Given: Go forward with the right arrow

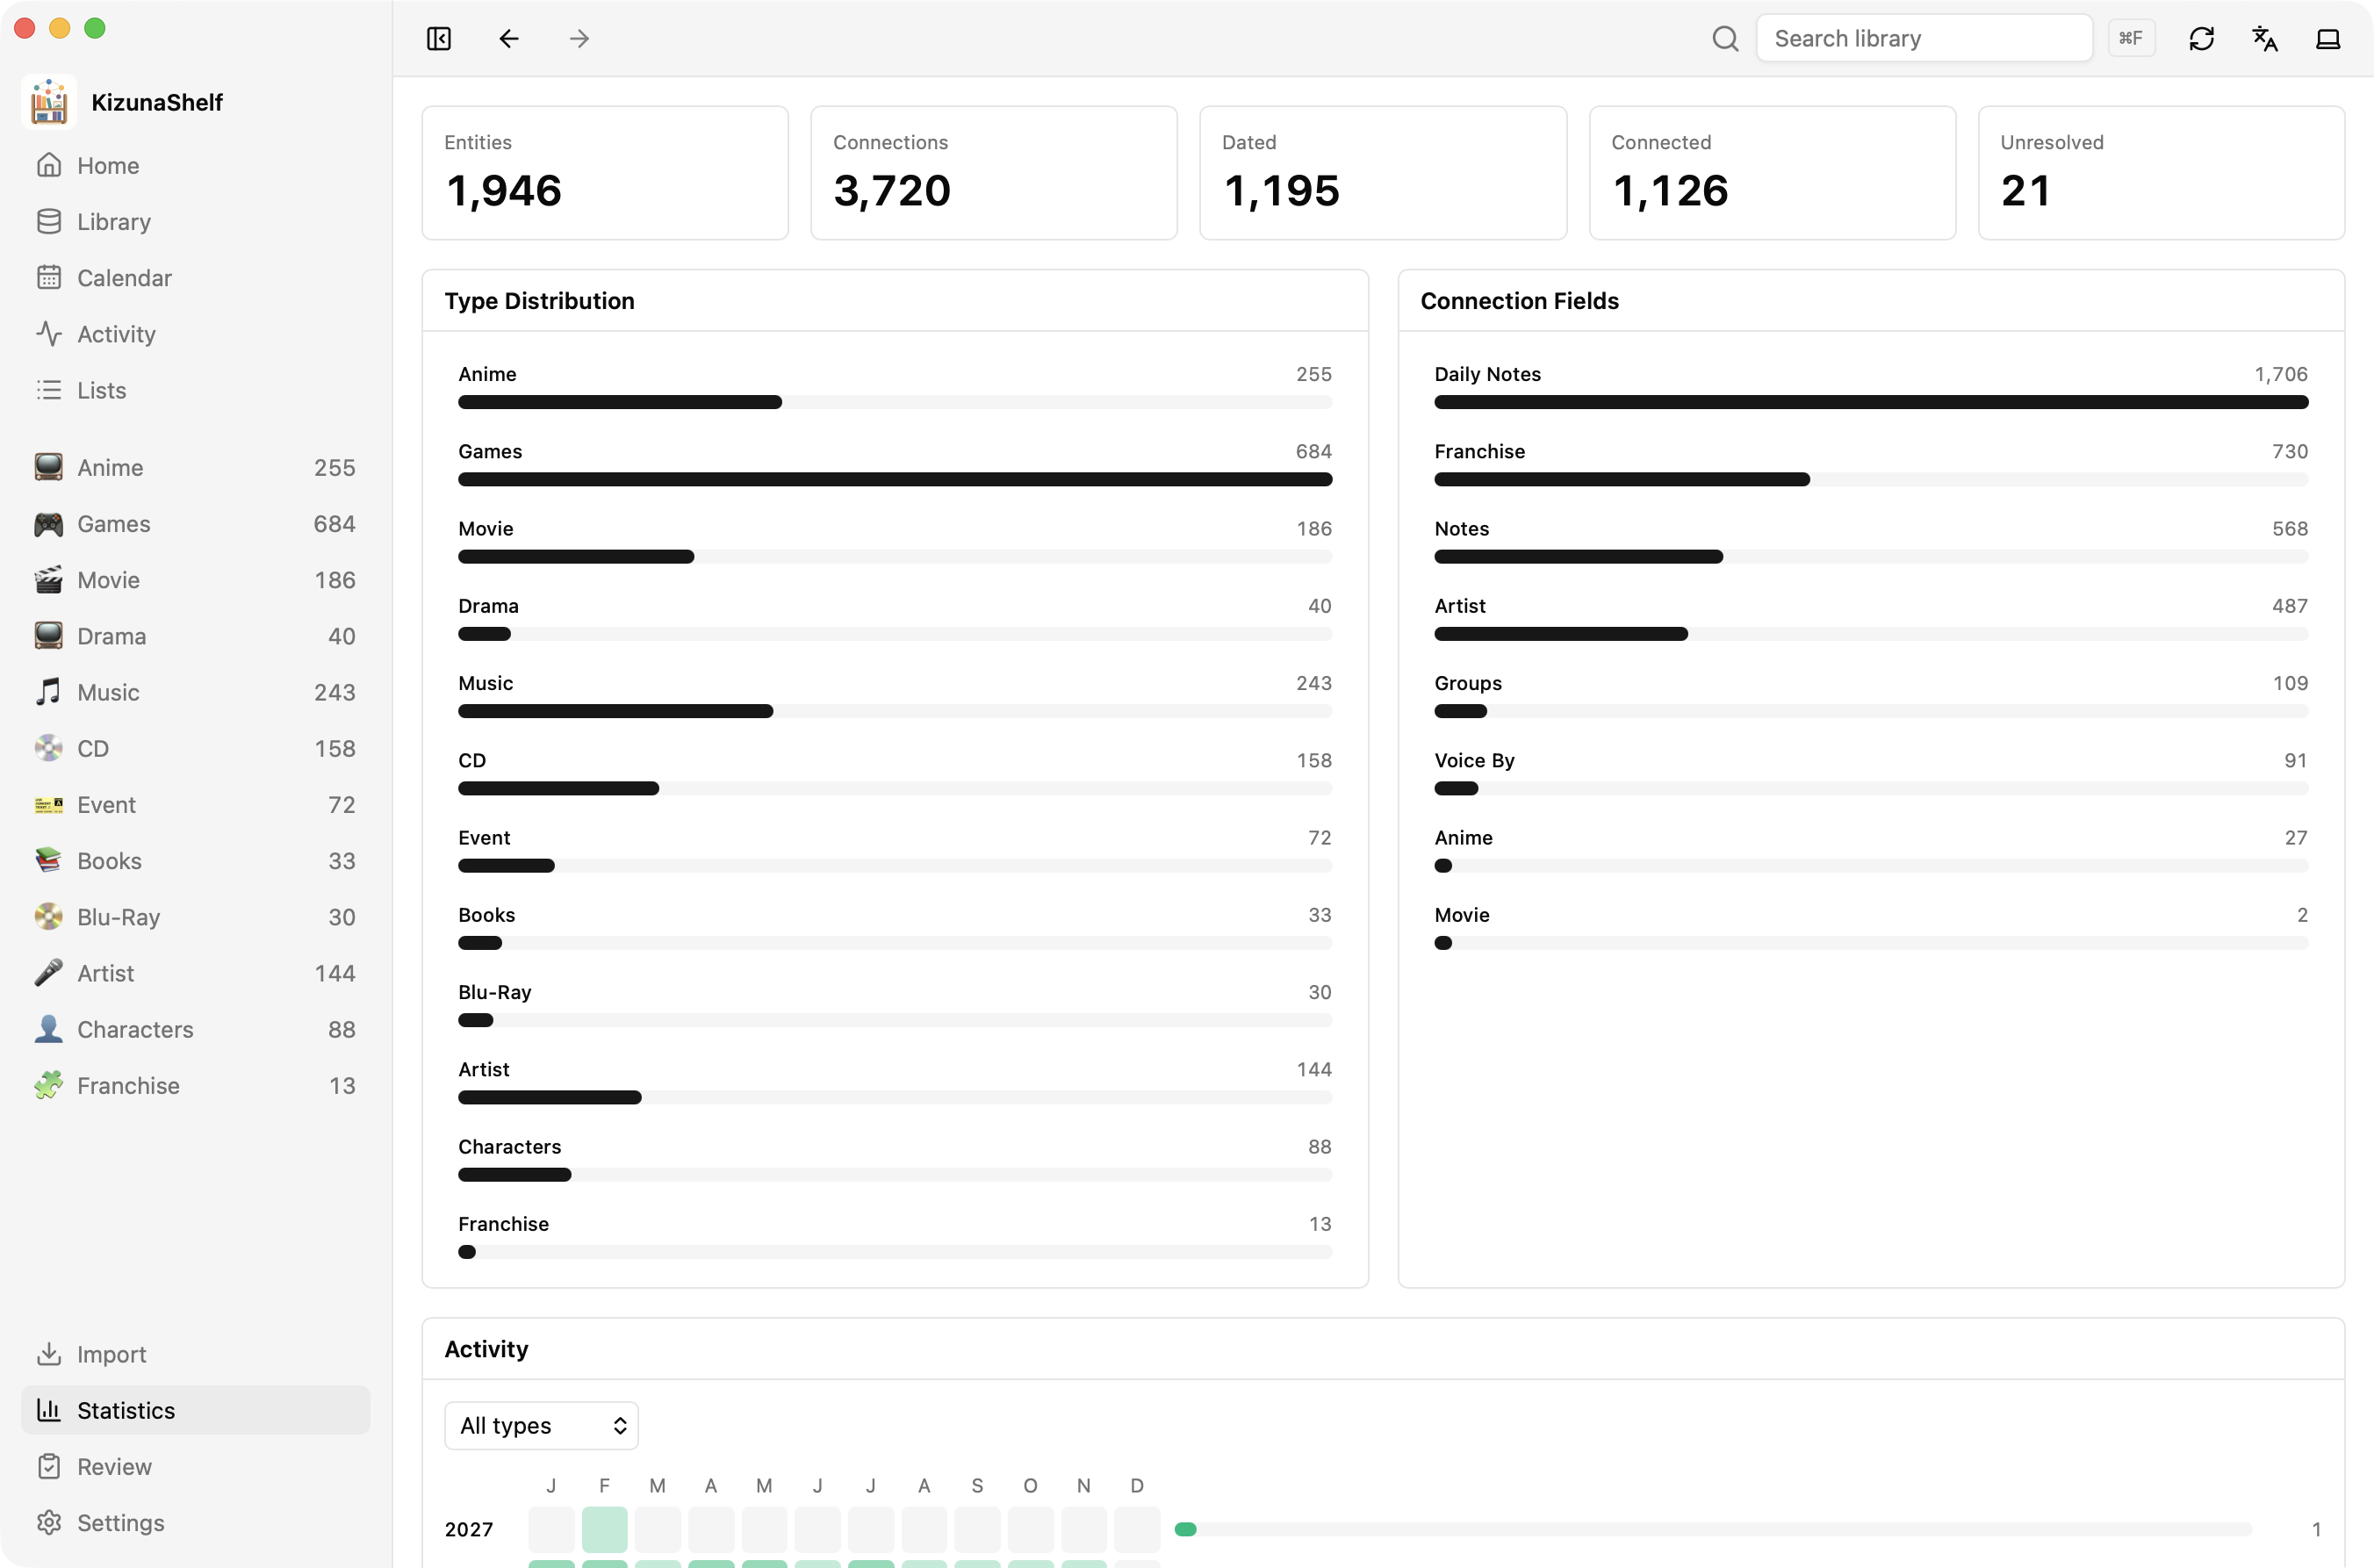Looking at the screenshot, I should click(x=579, y=39).
